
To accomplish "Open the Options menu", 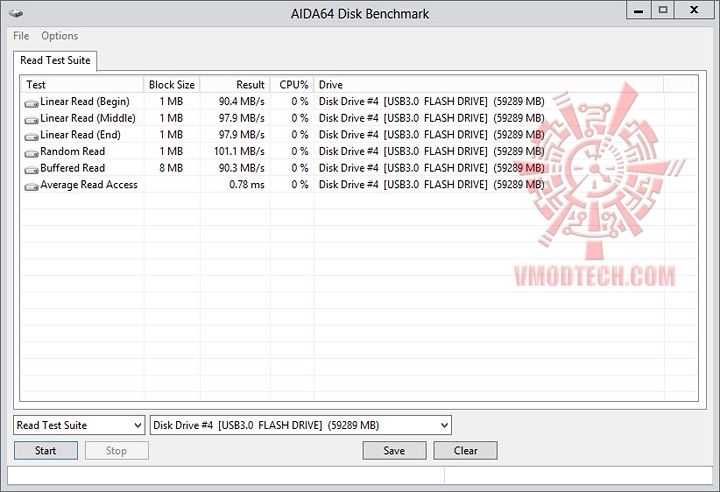I will point(60,36).
